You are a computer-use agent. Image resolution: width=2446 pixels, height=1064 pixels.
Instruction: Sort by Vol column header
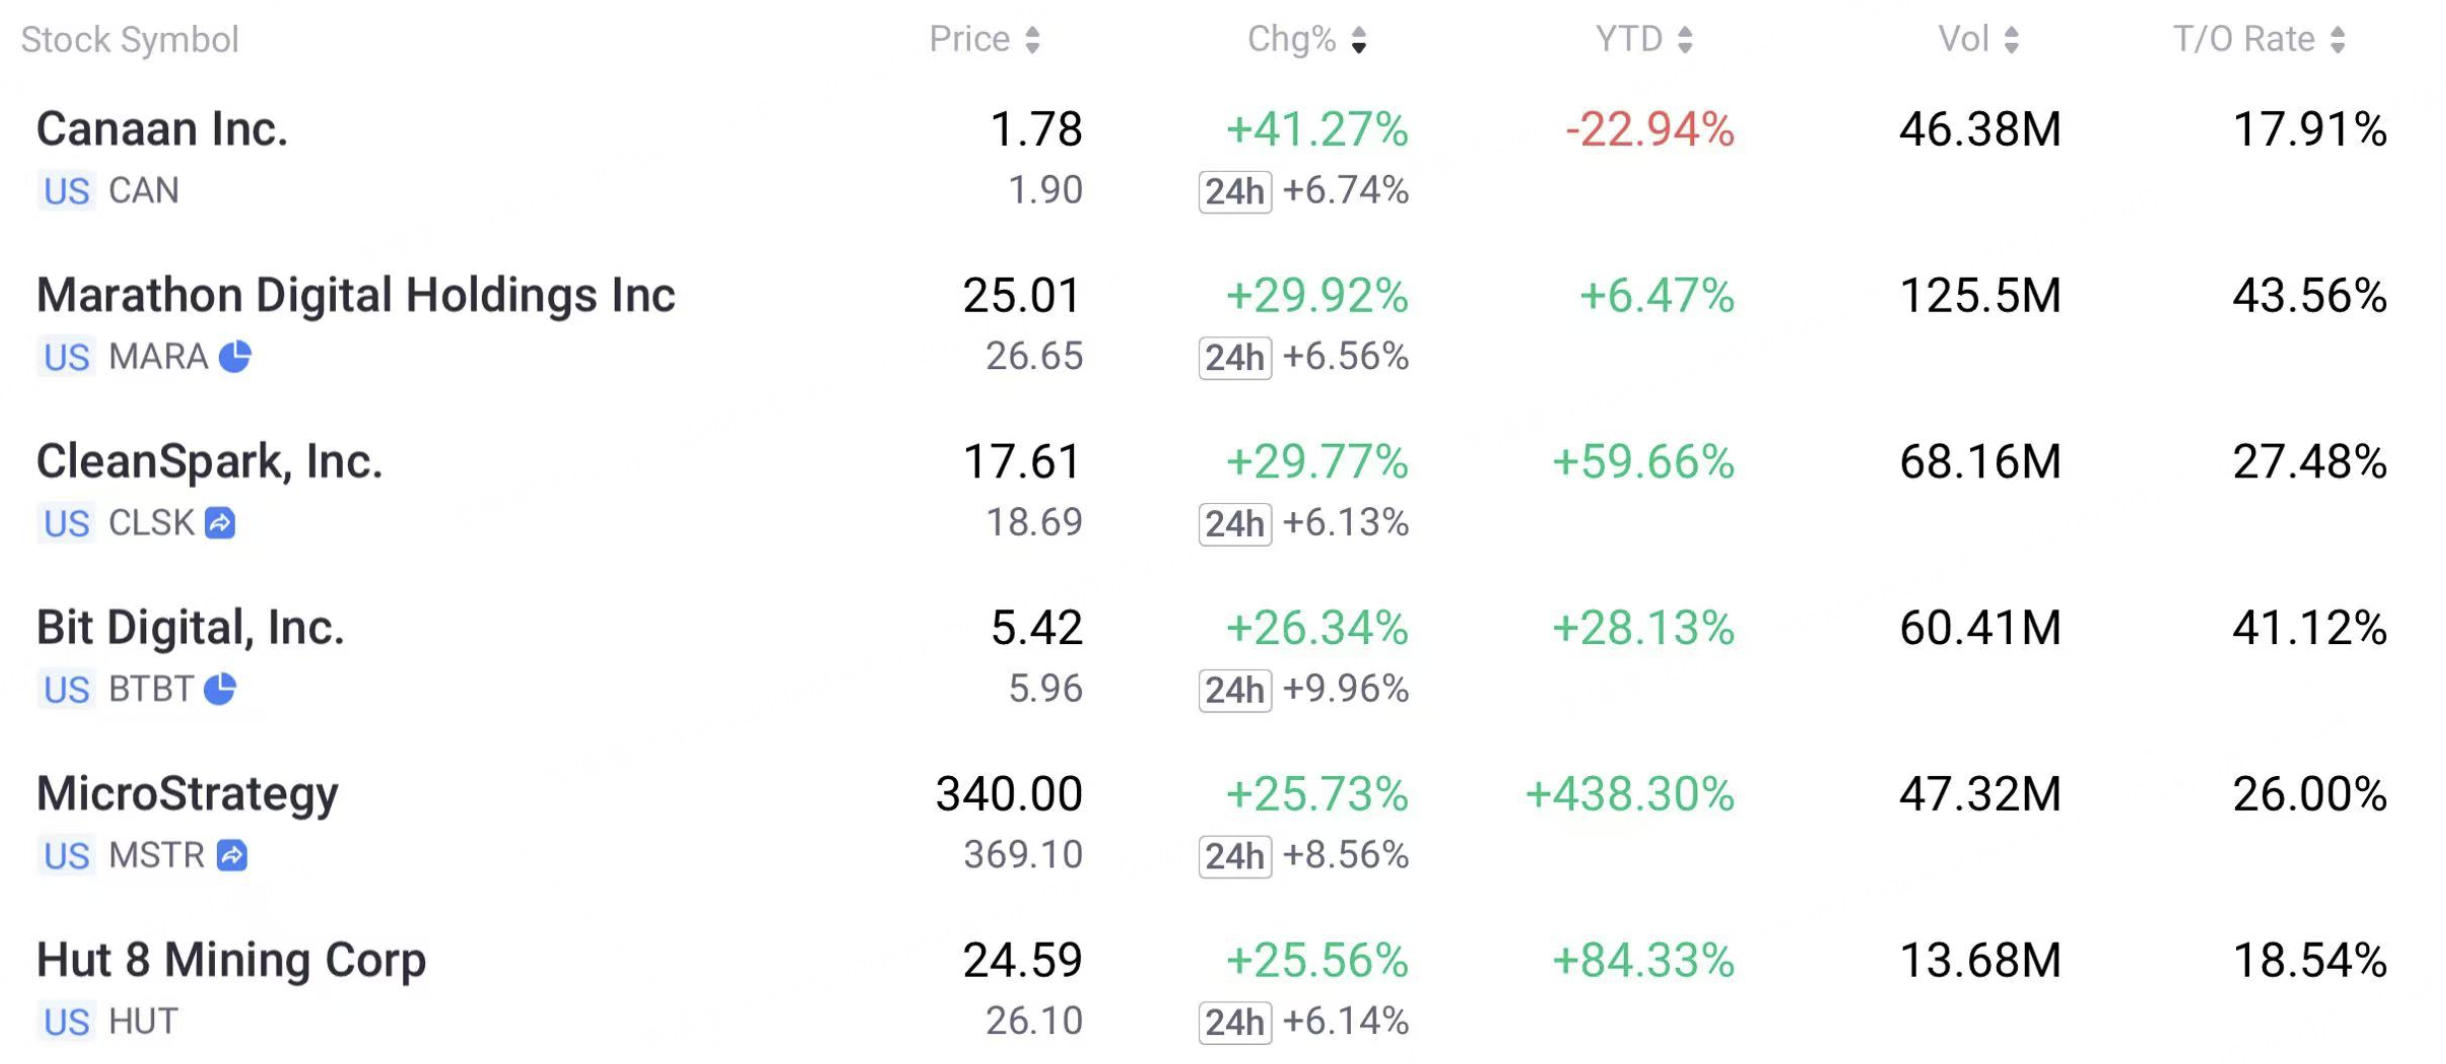[x=1978, y=39]
